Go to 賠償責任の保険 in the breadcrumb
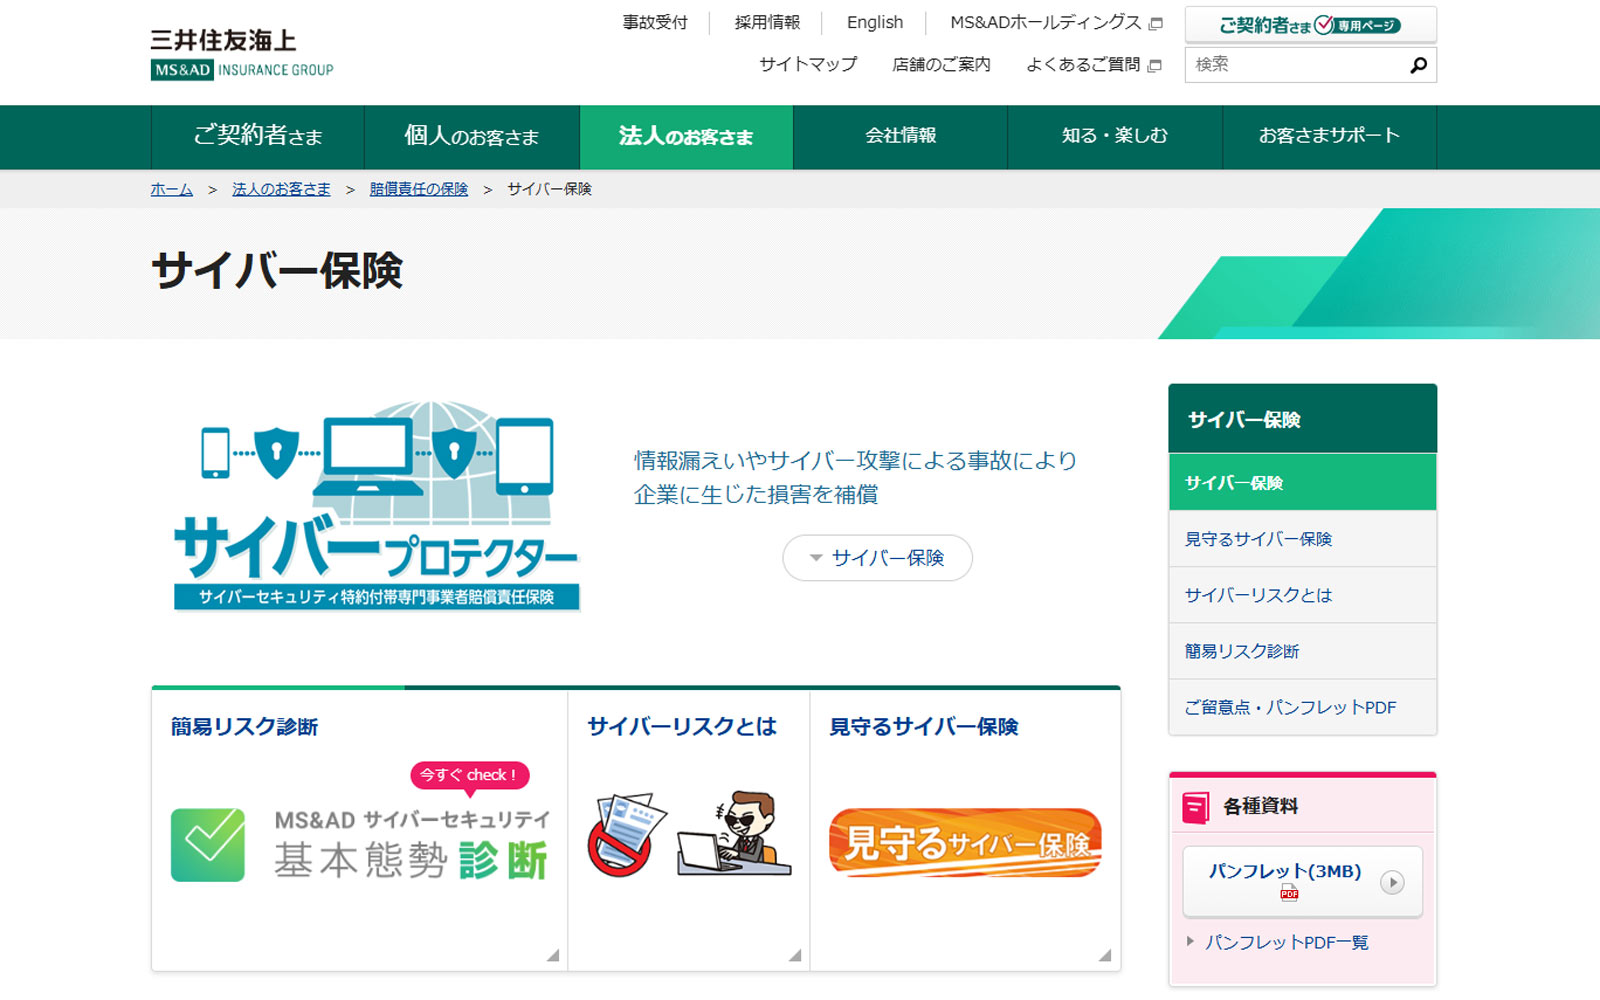Image resolution: width=1600 pixels, height=1000 pixels. tap(419, 189)
